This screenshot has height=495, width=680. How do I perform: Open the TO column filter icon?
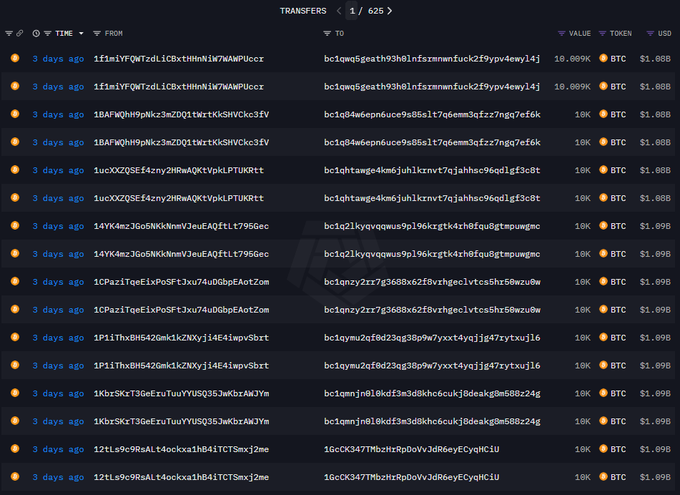327,33
